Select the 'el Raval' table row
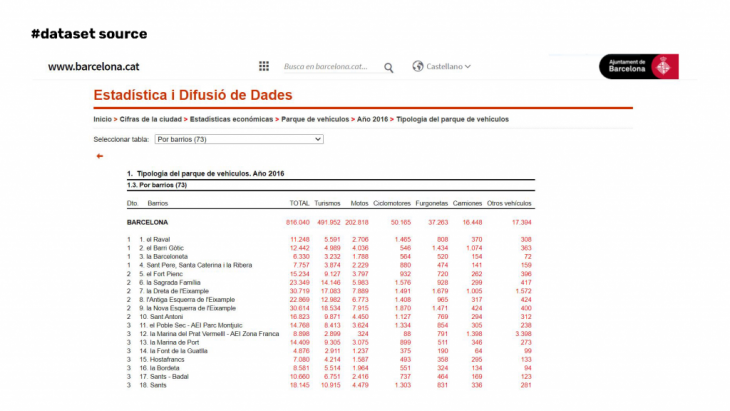The width and height of the screenshot is (730, 411). [x=158, y=239]
